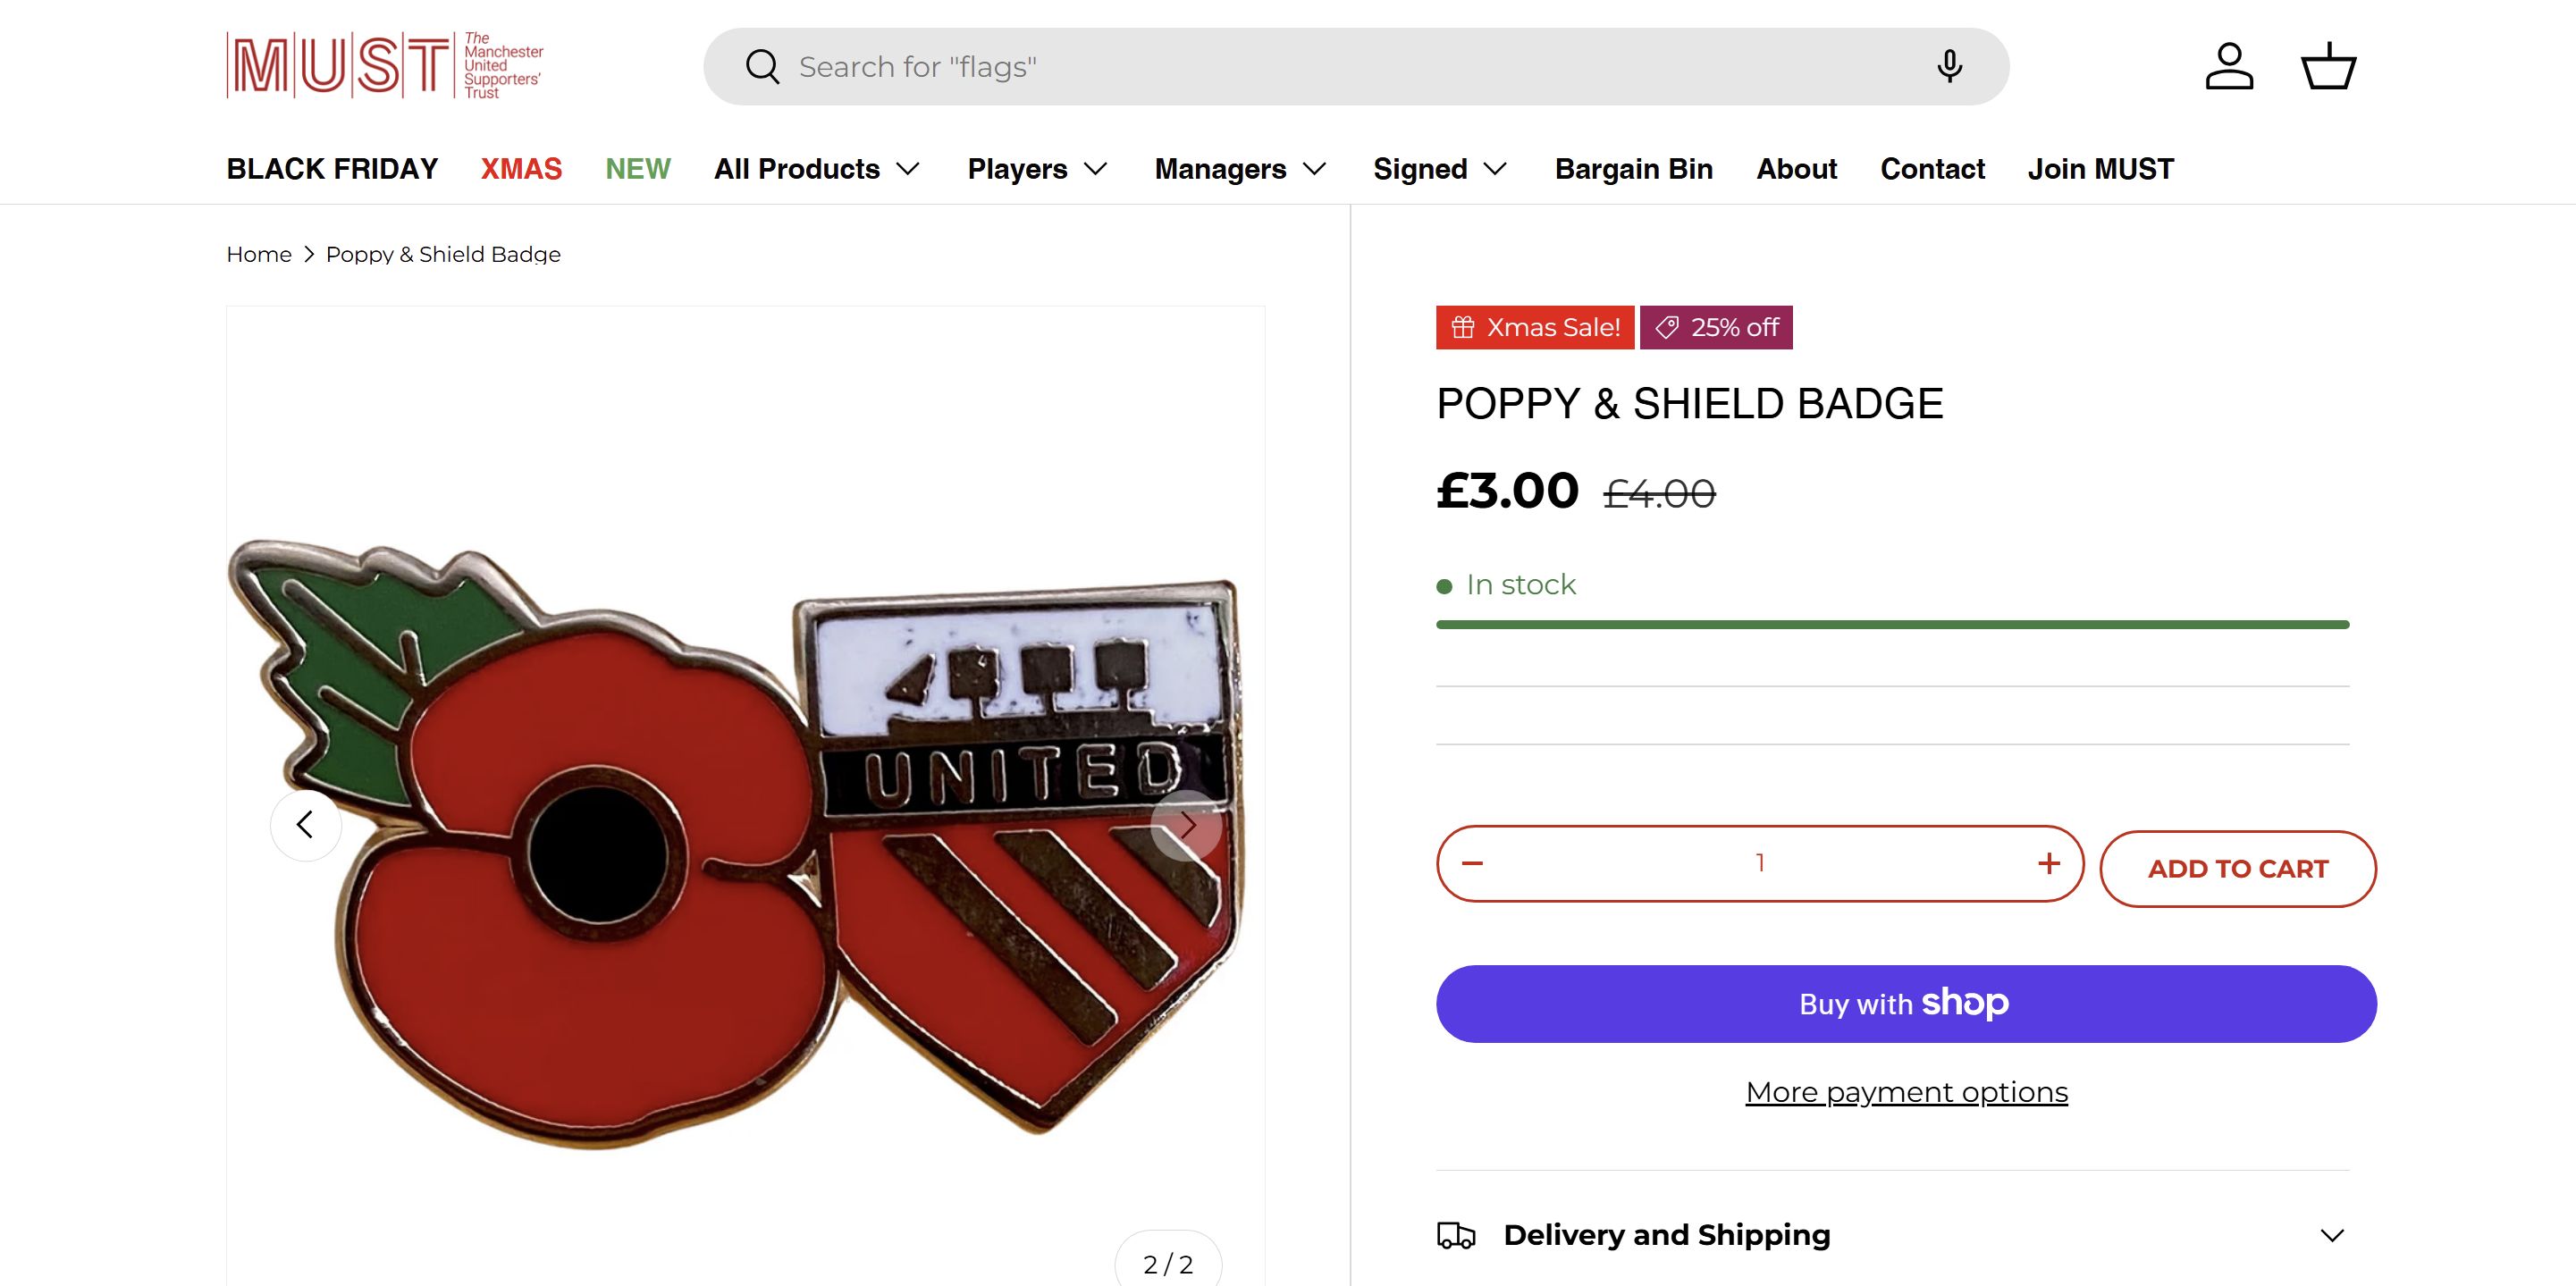Increase quantity with plus button
Image resolution: width=2576 pixels, height=1286 pixels.
tap(2049, 863)
